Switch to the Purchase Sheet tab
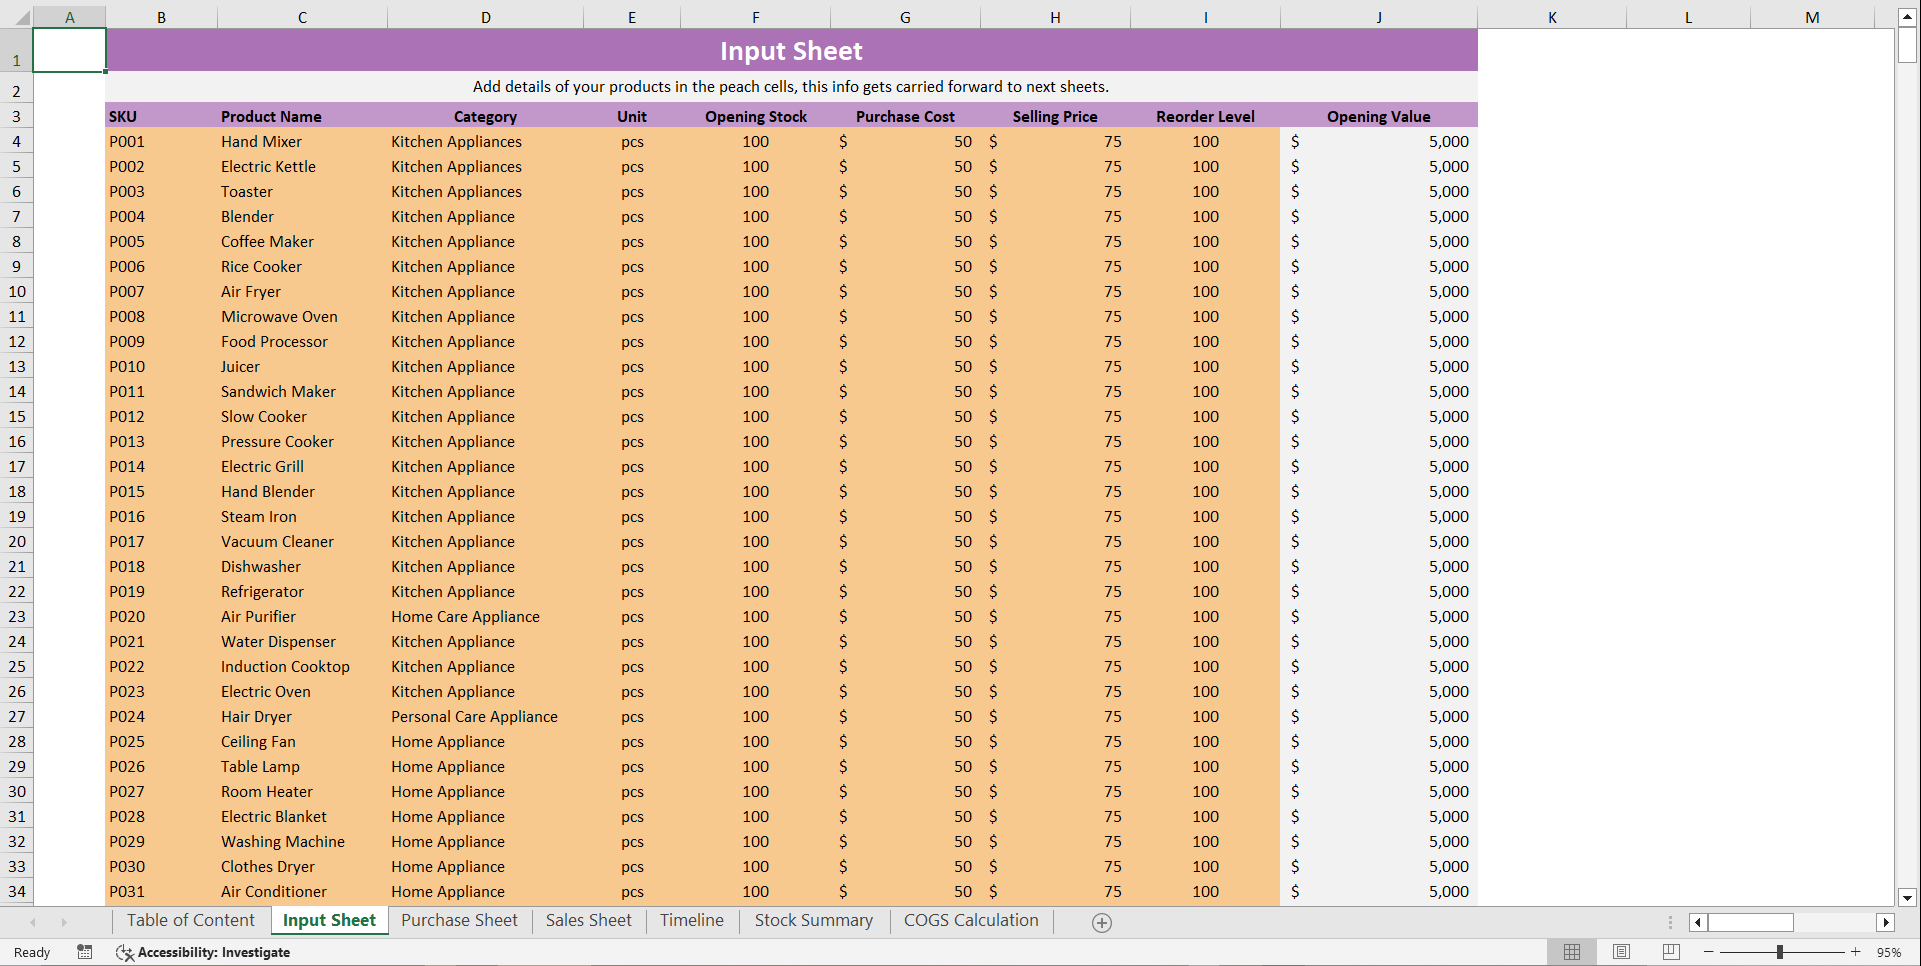This screenshot has height=966, width=1921. (459, 920)
